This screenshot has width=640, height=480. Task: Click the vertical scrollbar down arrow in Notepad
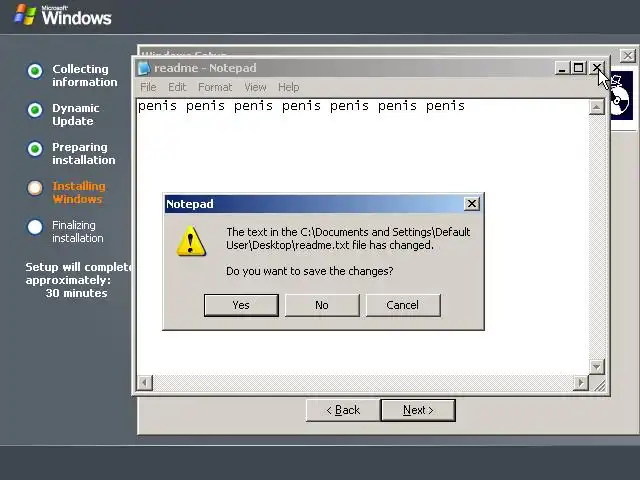tap(596, 367)
